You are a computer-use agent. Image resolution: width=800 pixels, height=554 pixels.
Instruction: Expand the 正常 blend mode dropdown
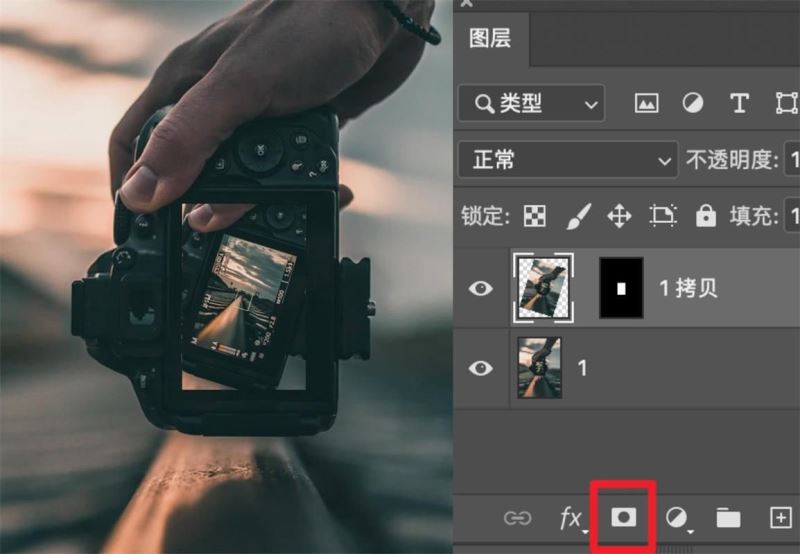567,160
